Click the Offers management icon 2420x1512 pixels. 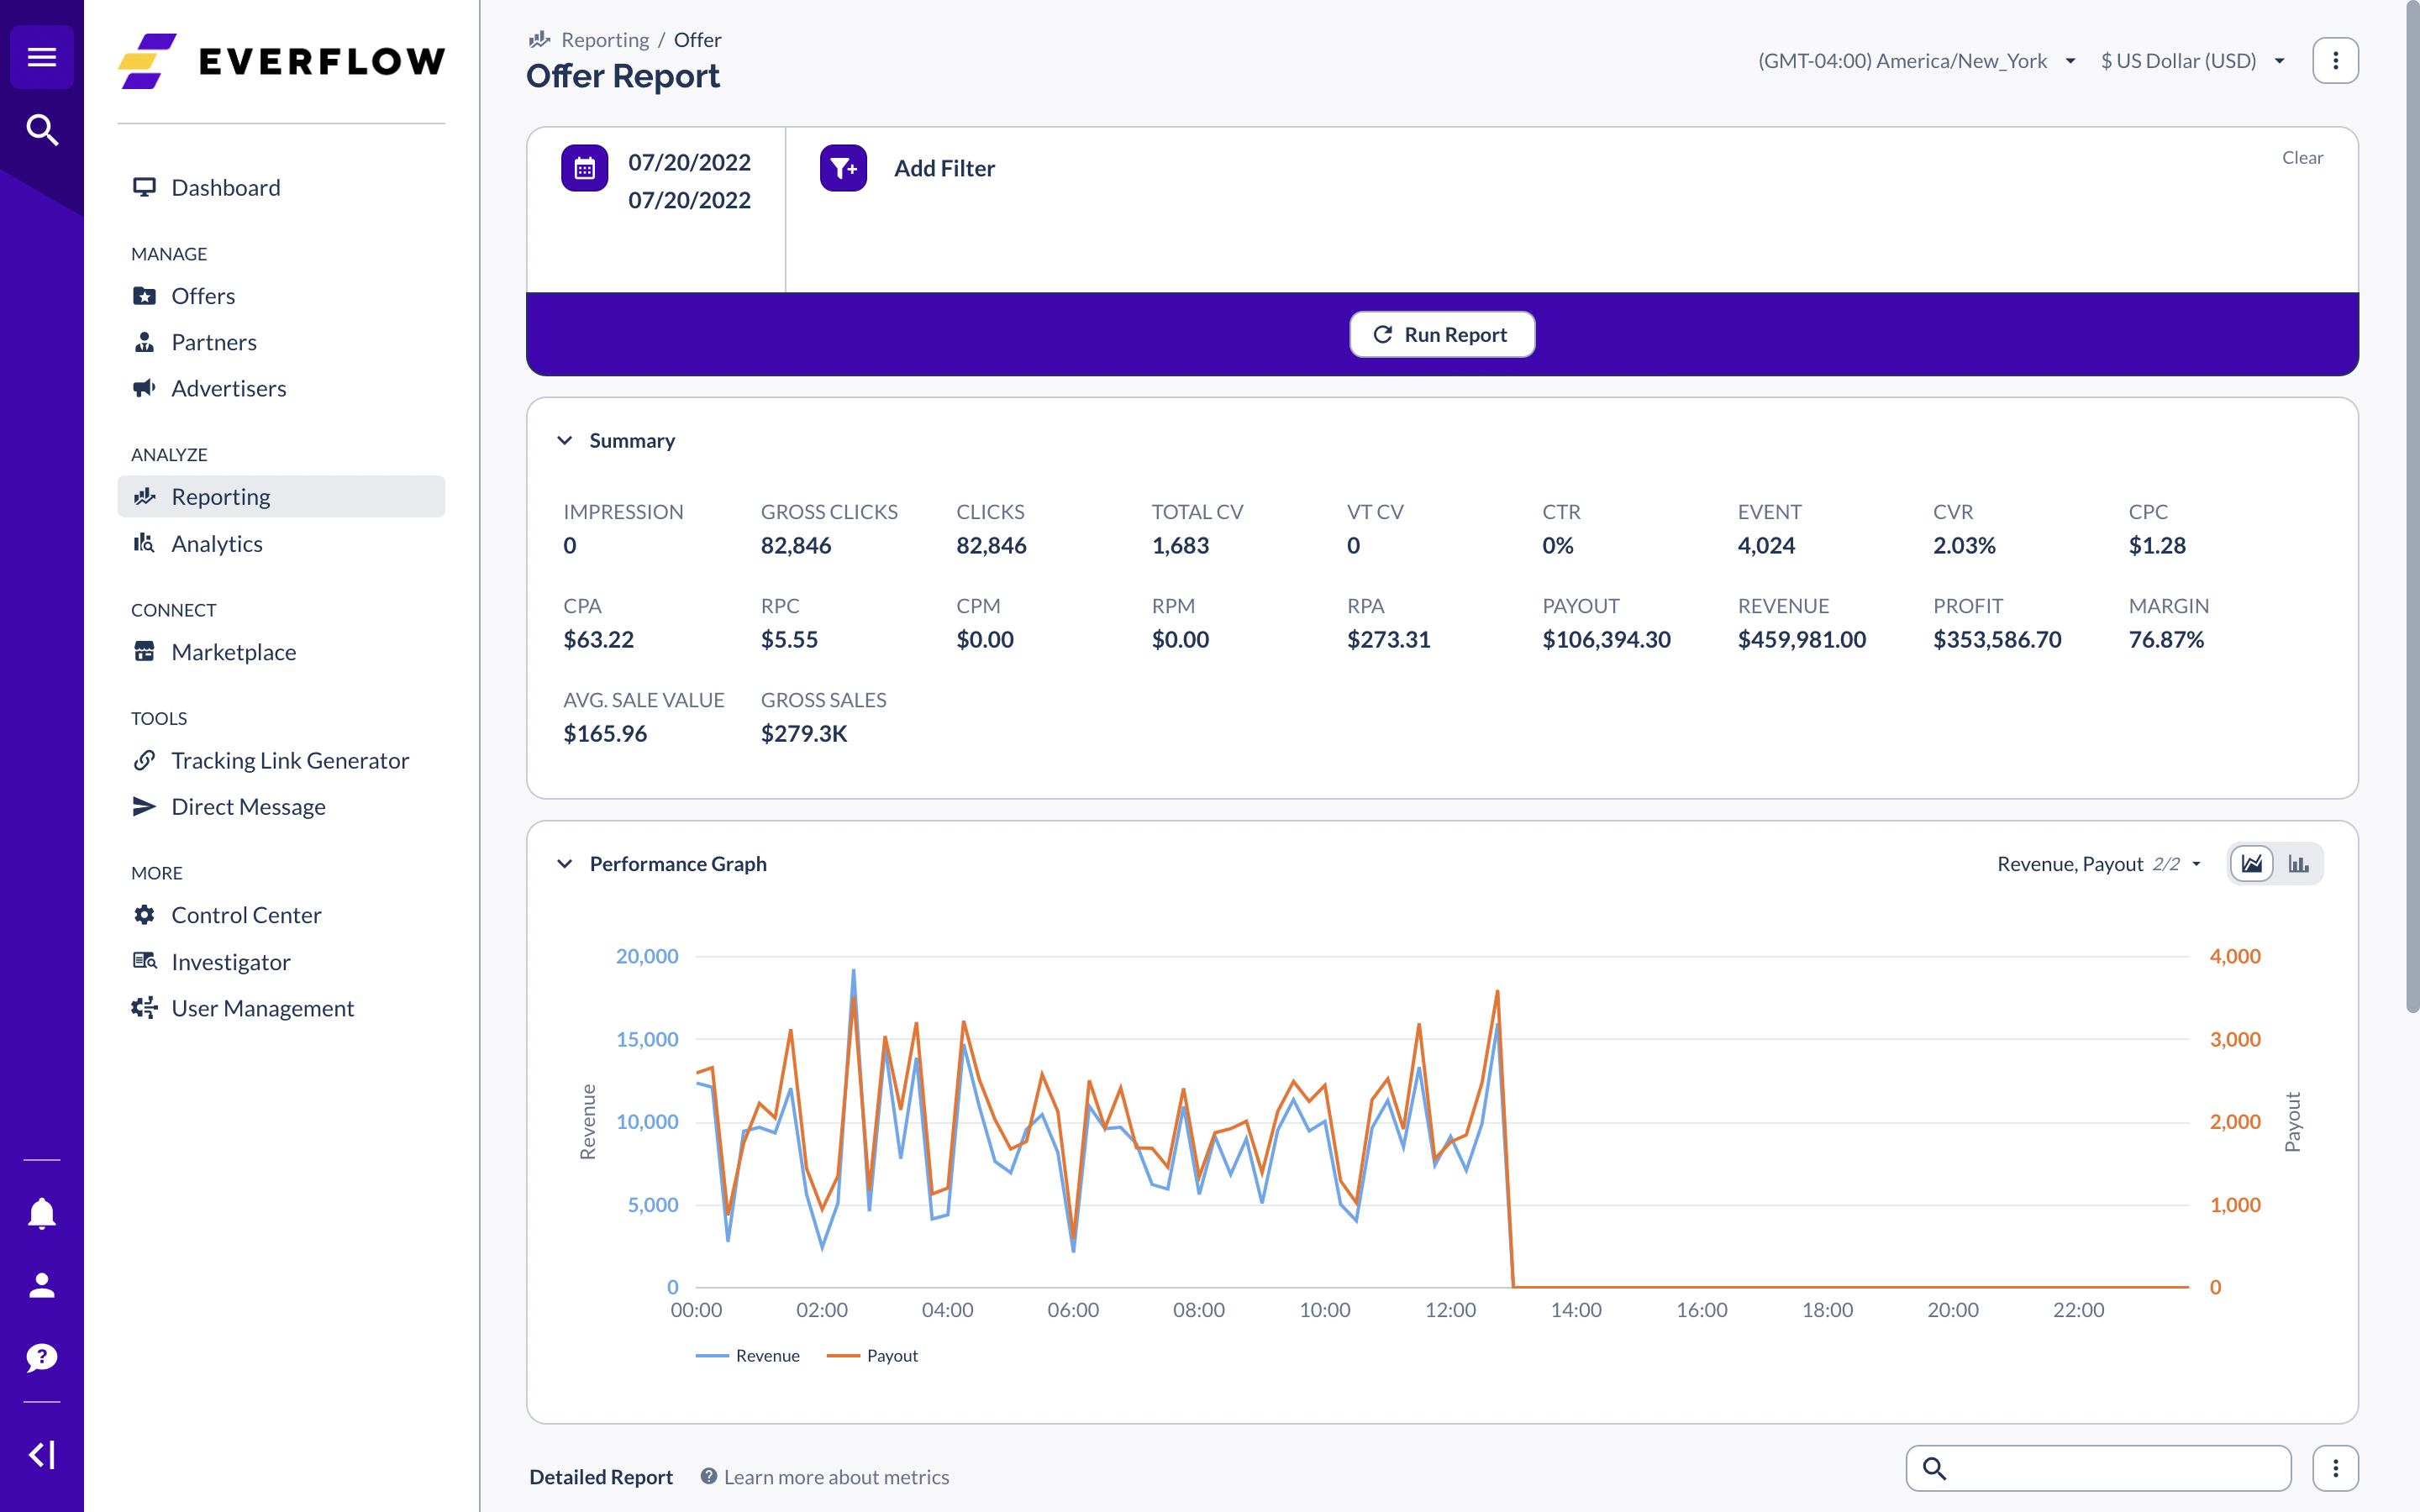(x=145, y=294)
